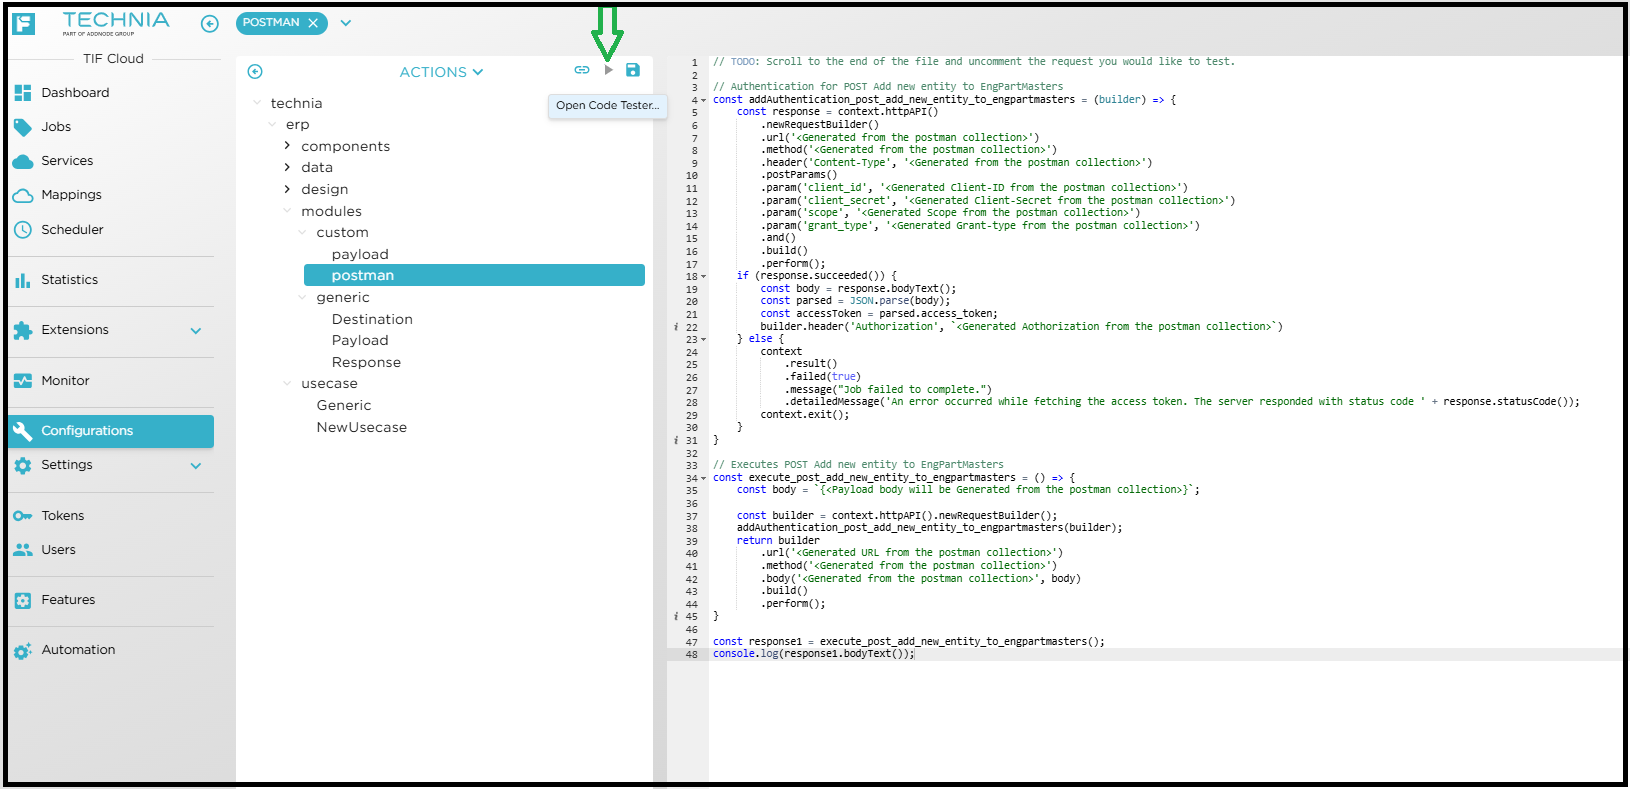Open the Tokens page
Image resolution: width=1630 pixels, height=789 pixels.
click(x=62, y=516)
